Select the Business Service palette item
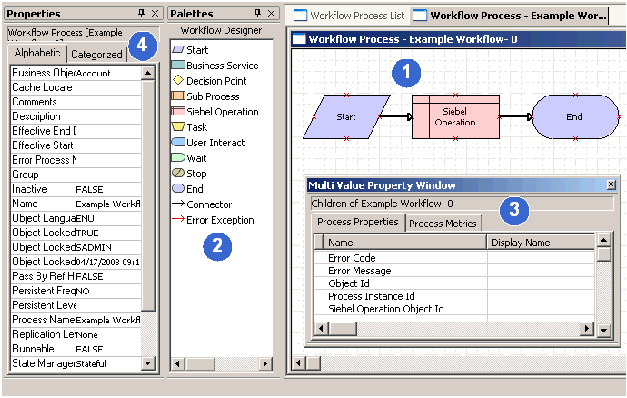The width and height of the screenshot is (627, 398). pyautogui.click(x=215, y=65)
